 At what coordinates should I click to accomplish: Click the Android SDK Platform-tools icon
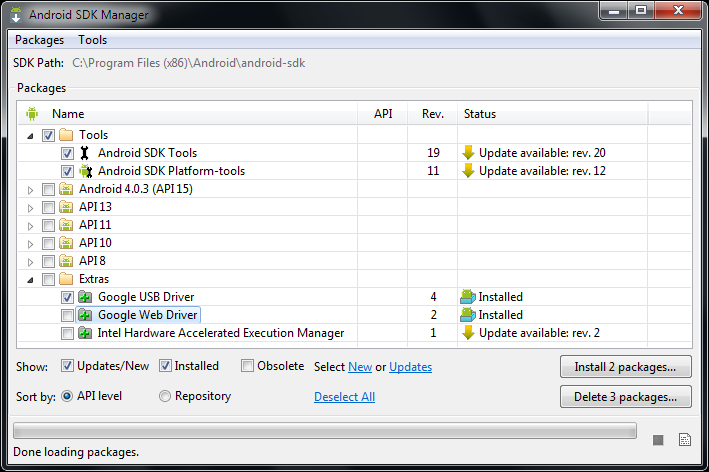[x=85, y=171]
